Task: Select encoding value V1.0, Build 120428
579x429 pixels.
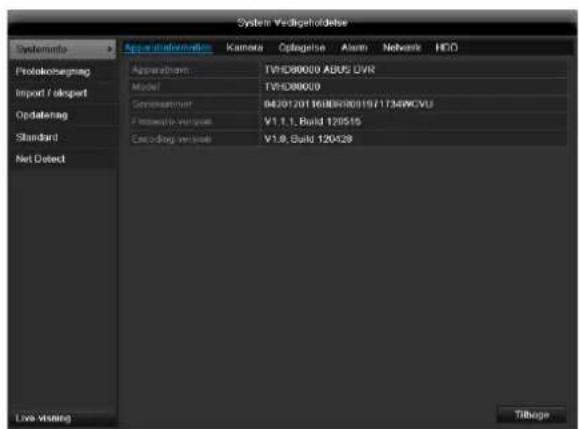Action: coord(308,139)
